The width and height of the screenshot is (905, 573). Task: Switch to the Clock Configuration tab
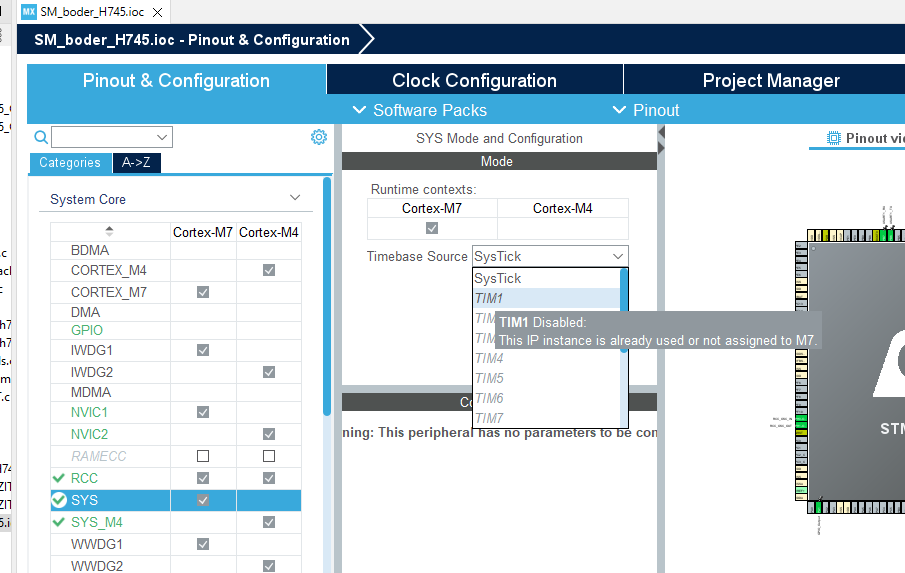[x=474, y=81]
